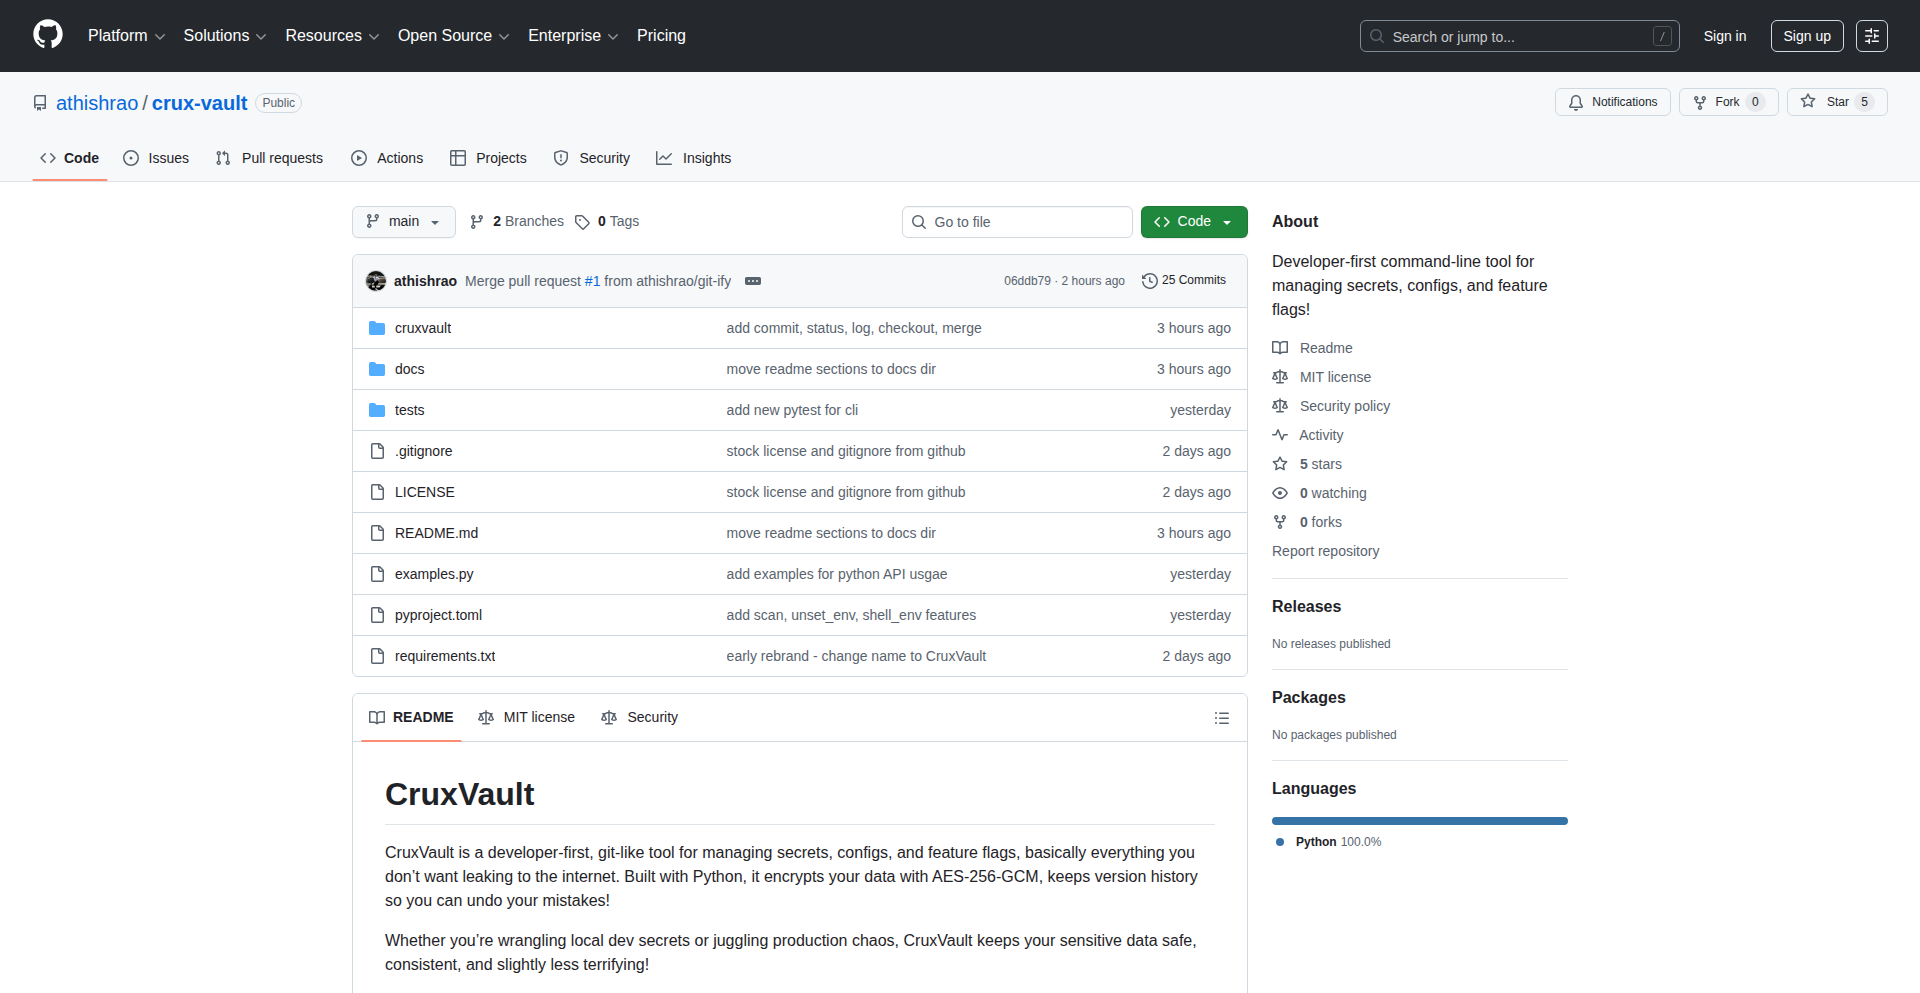Image resolution: width=1920 pixels, height=993 pixels.
Task: Open the examples.py file
Action: pos(434,574)
